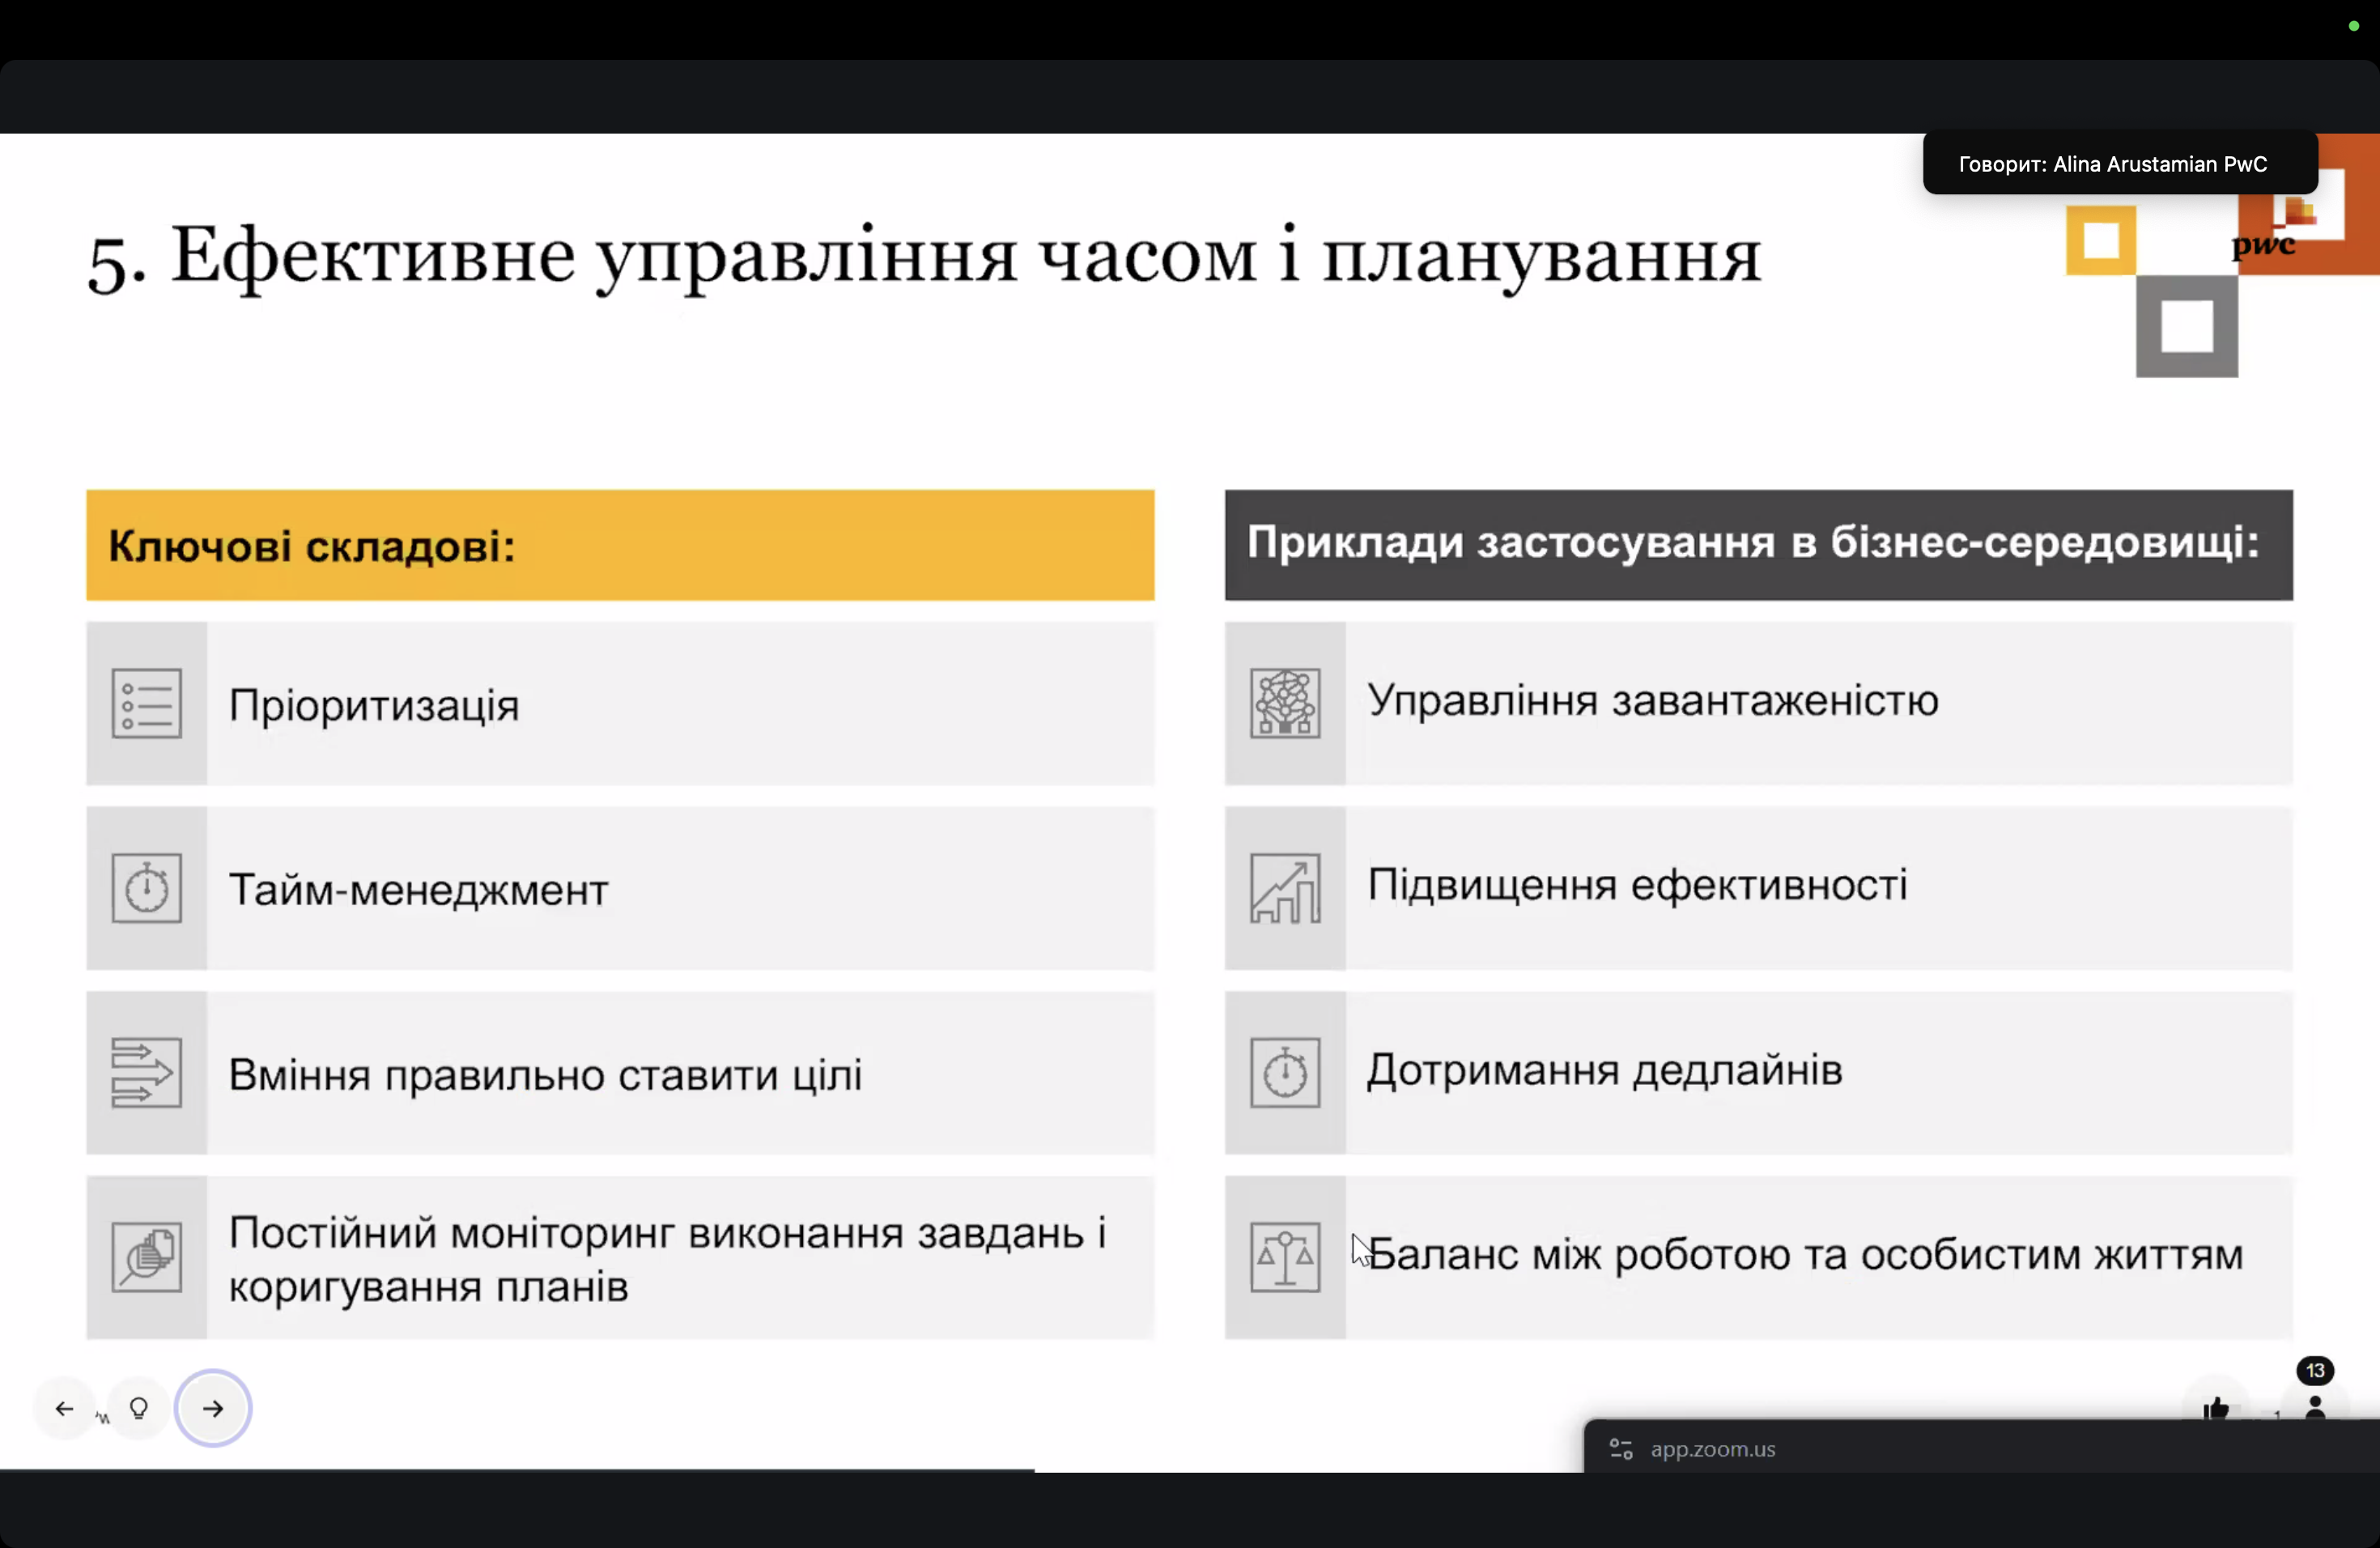Click the goals arrows icon
The width and height of the screenshot is (2380, 1548).
click(x=147, y=1073)
